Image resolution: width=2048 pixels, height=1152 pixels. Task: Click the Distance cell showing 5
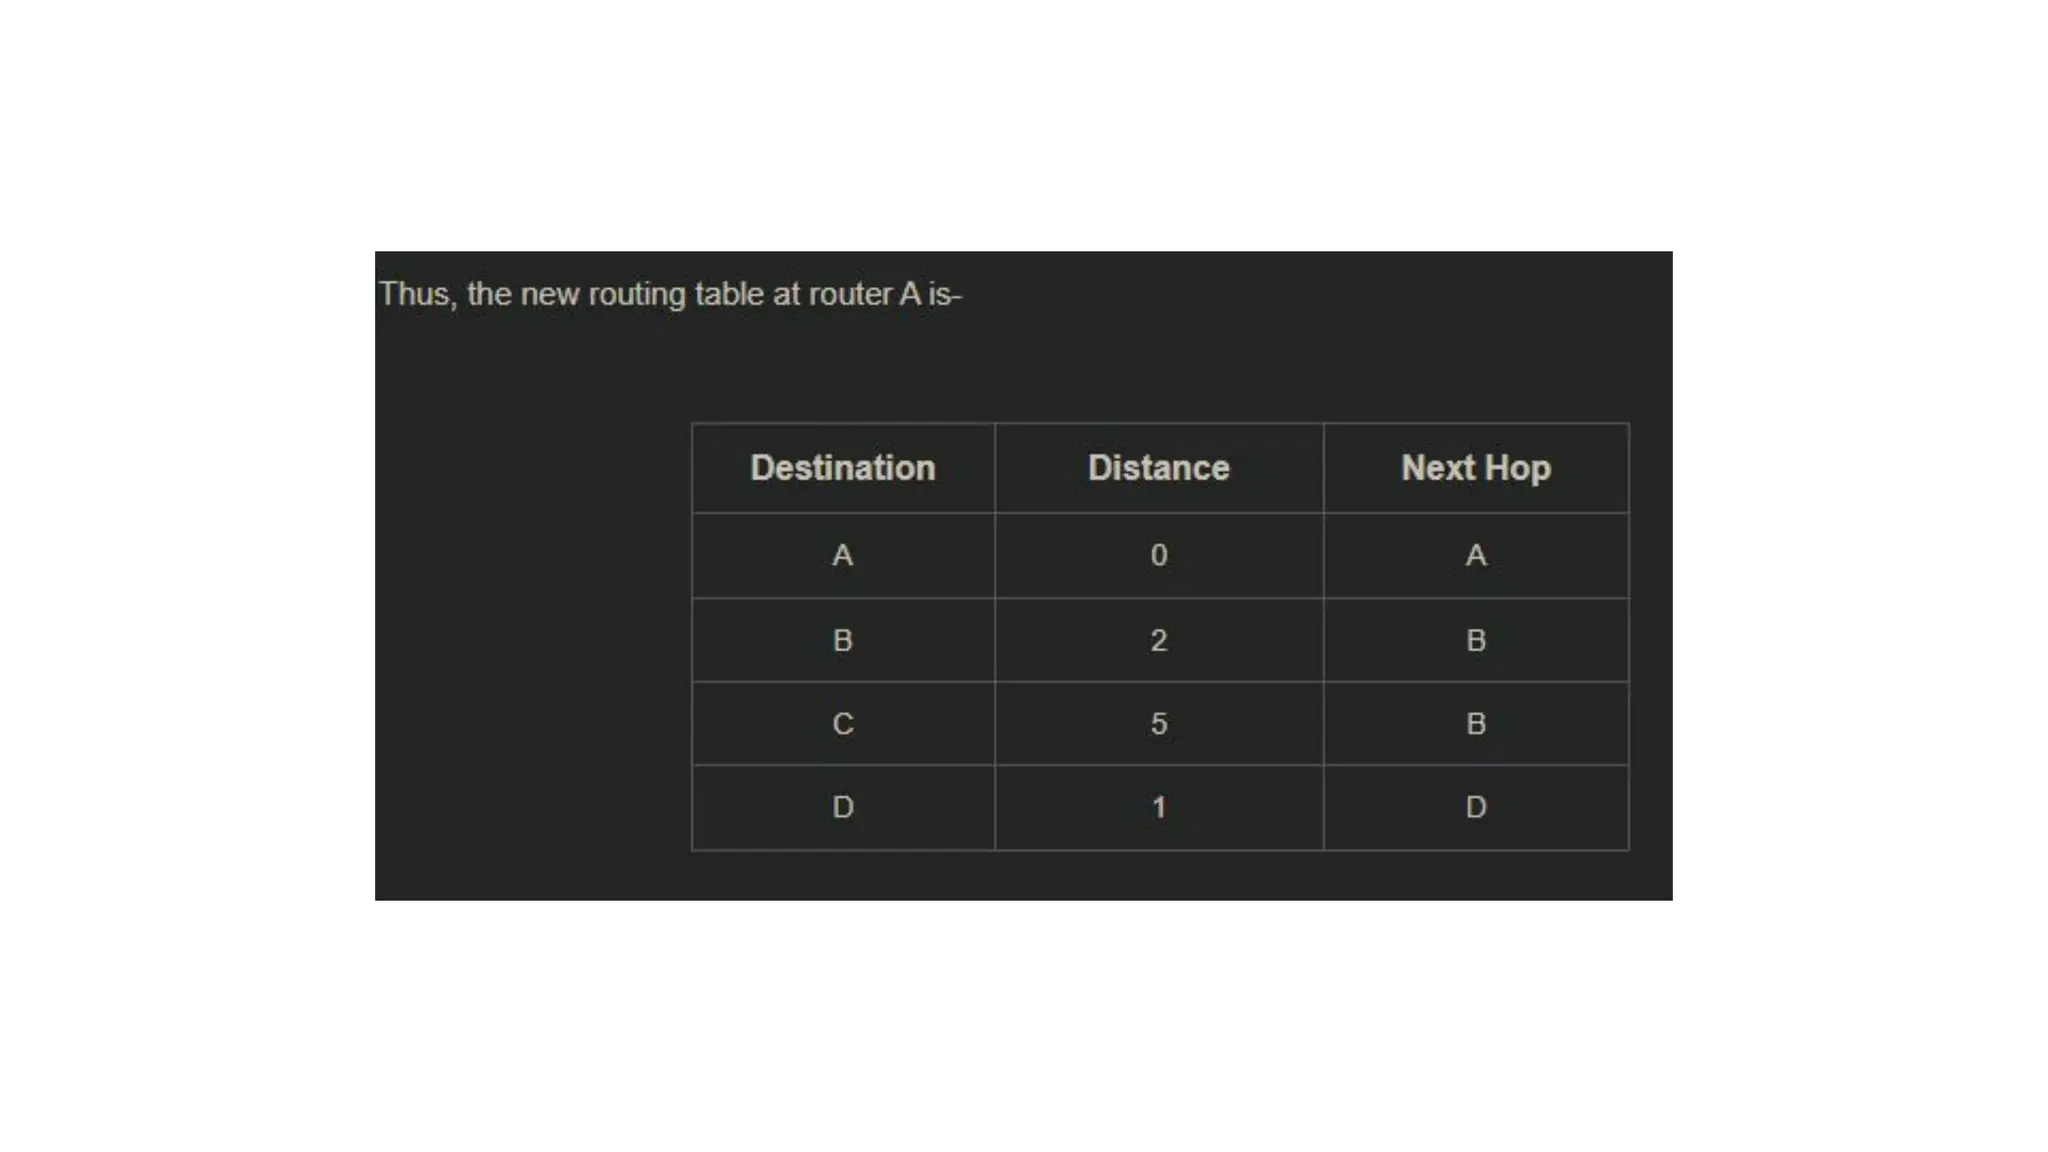(1158, 724)
